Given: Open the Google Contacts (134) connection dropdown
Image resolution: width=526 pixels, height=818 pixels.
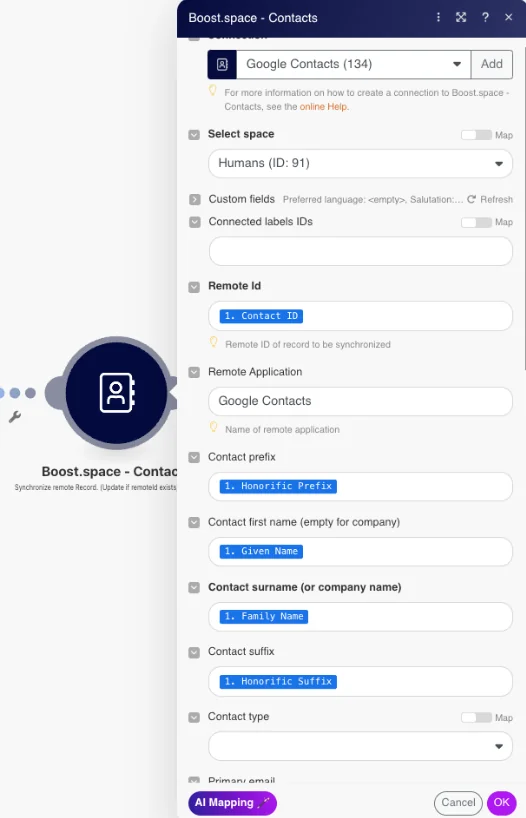Looking at the screenshot, I should [353, 64].
